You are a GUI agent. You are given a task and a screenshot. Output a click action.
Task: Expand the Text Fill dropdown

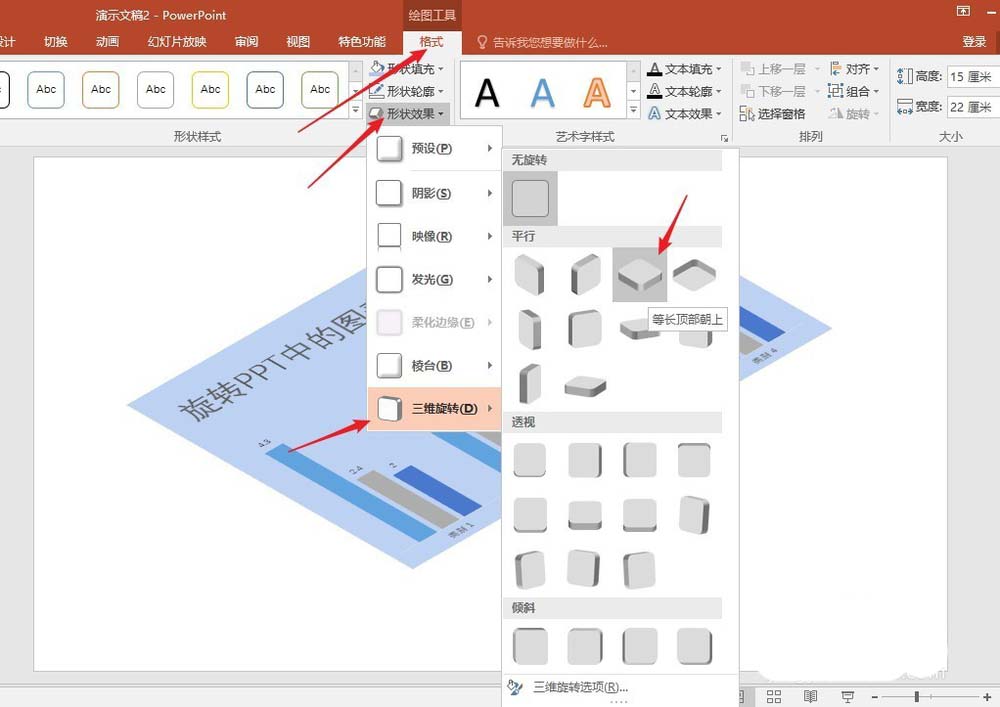[x=685, y=69]
